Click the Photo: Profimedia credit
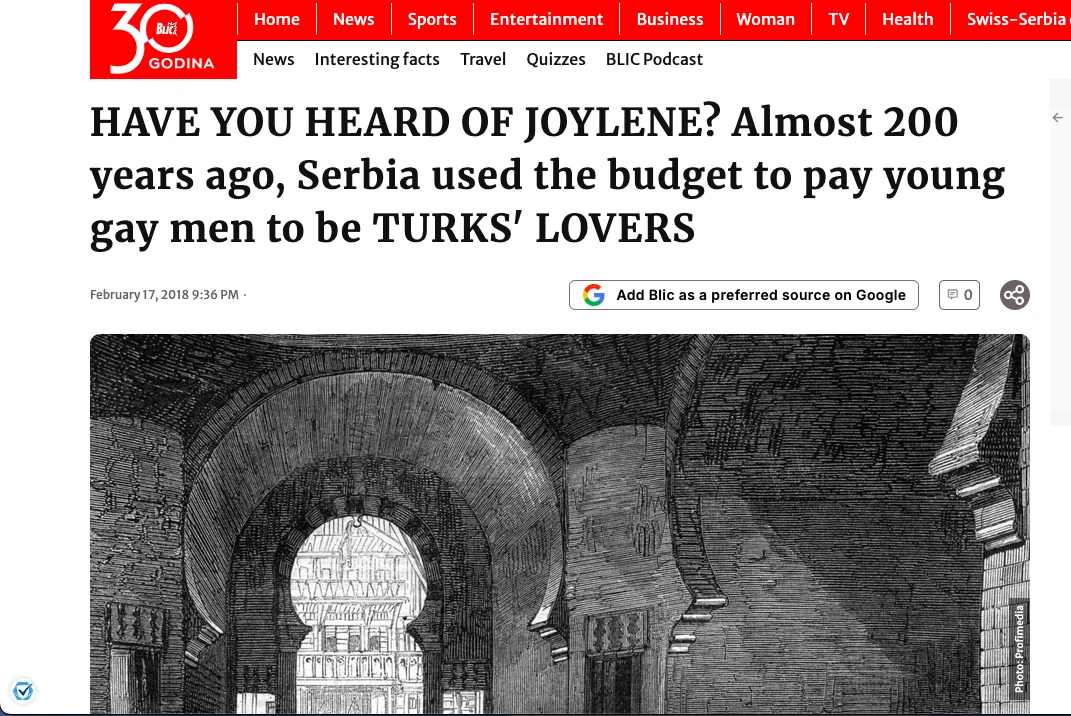1071x716 pixels. 1019,649
